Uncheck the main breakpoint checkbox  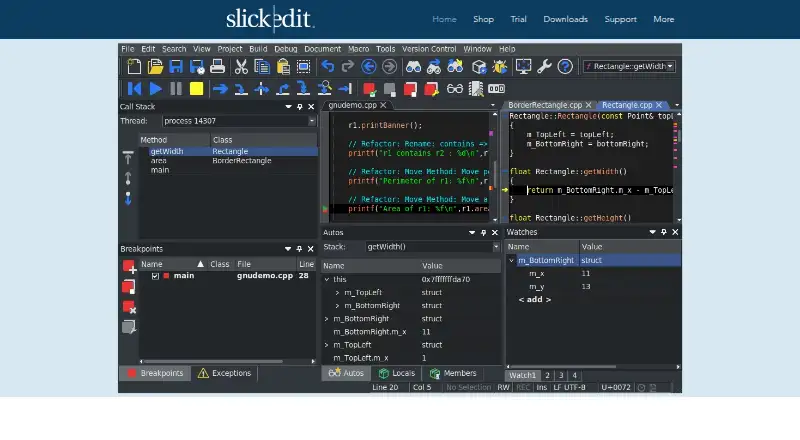155,276
